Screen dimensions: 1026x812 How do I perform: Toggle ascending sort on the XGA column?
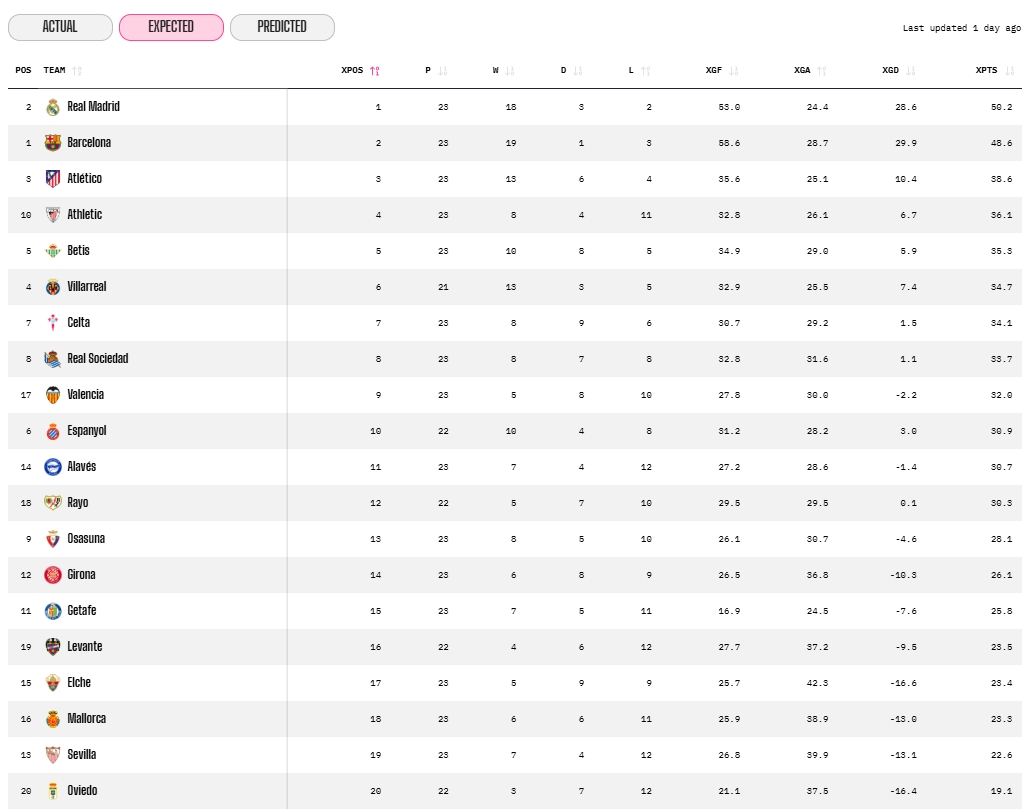[x=823, y=70]
